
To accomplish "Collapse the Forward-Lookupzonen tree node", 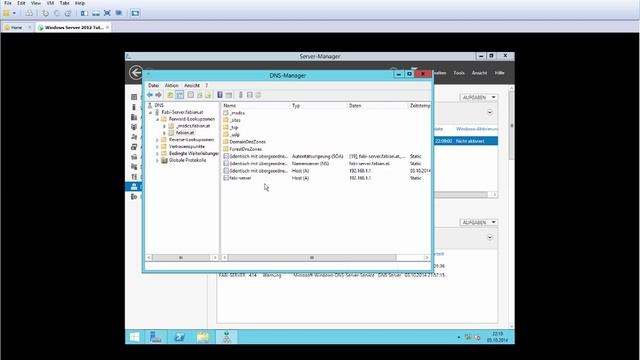I will [157, 119].
